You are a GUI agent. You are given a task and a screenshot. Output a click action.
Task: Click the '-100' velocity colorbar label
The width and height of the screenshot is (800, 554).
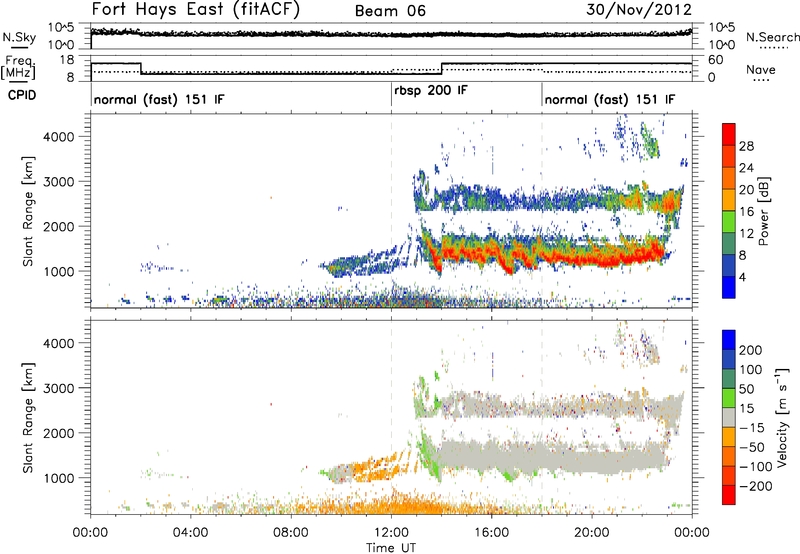[755, 467]
